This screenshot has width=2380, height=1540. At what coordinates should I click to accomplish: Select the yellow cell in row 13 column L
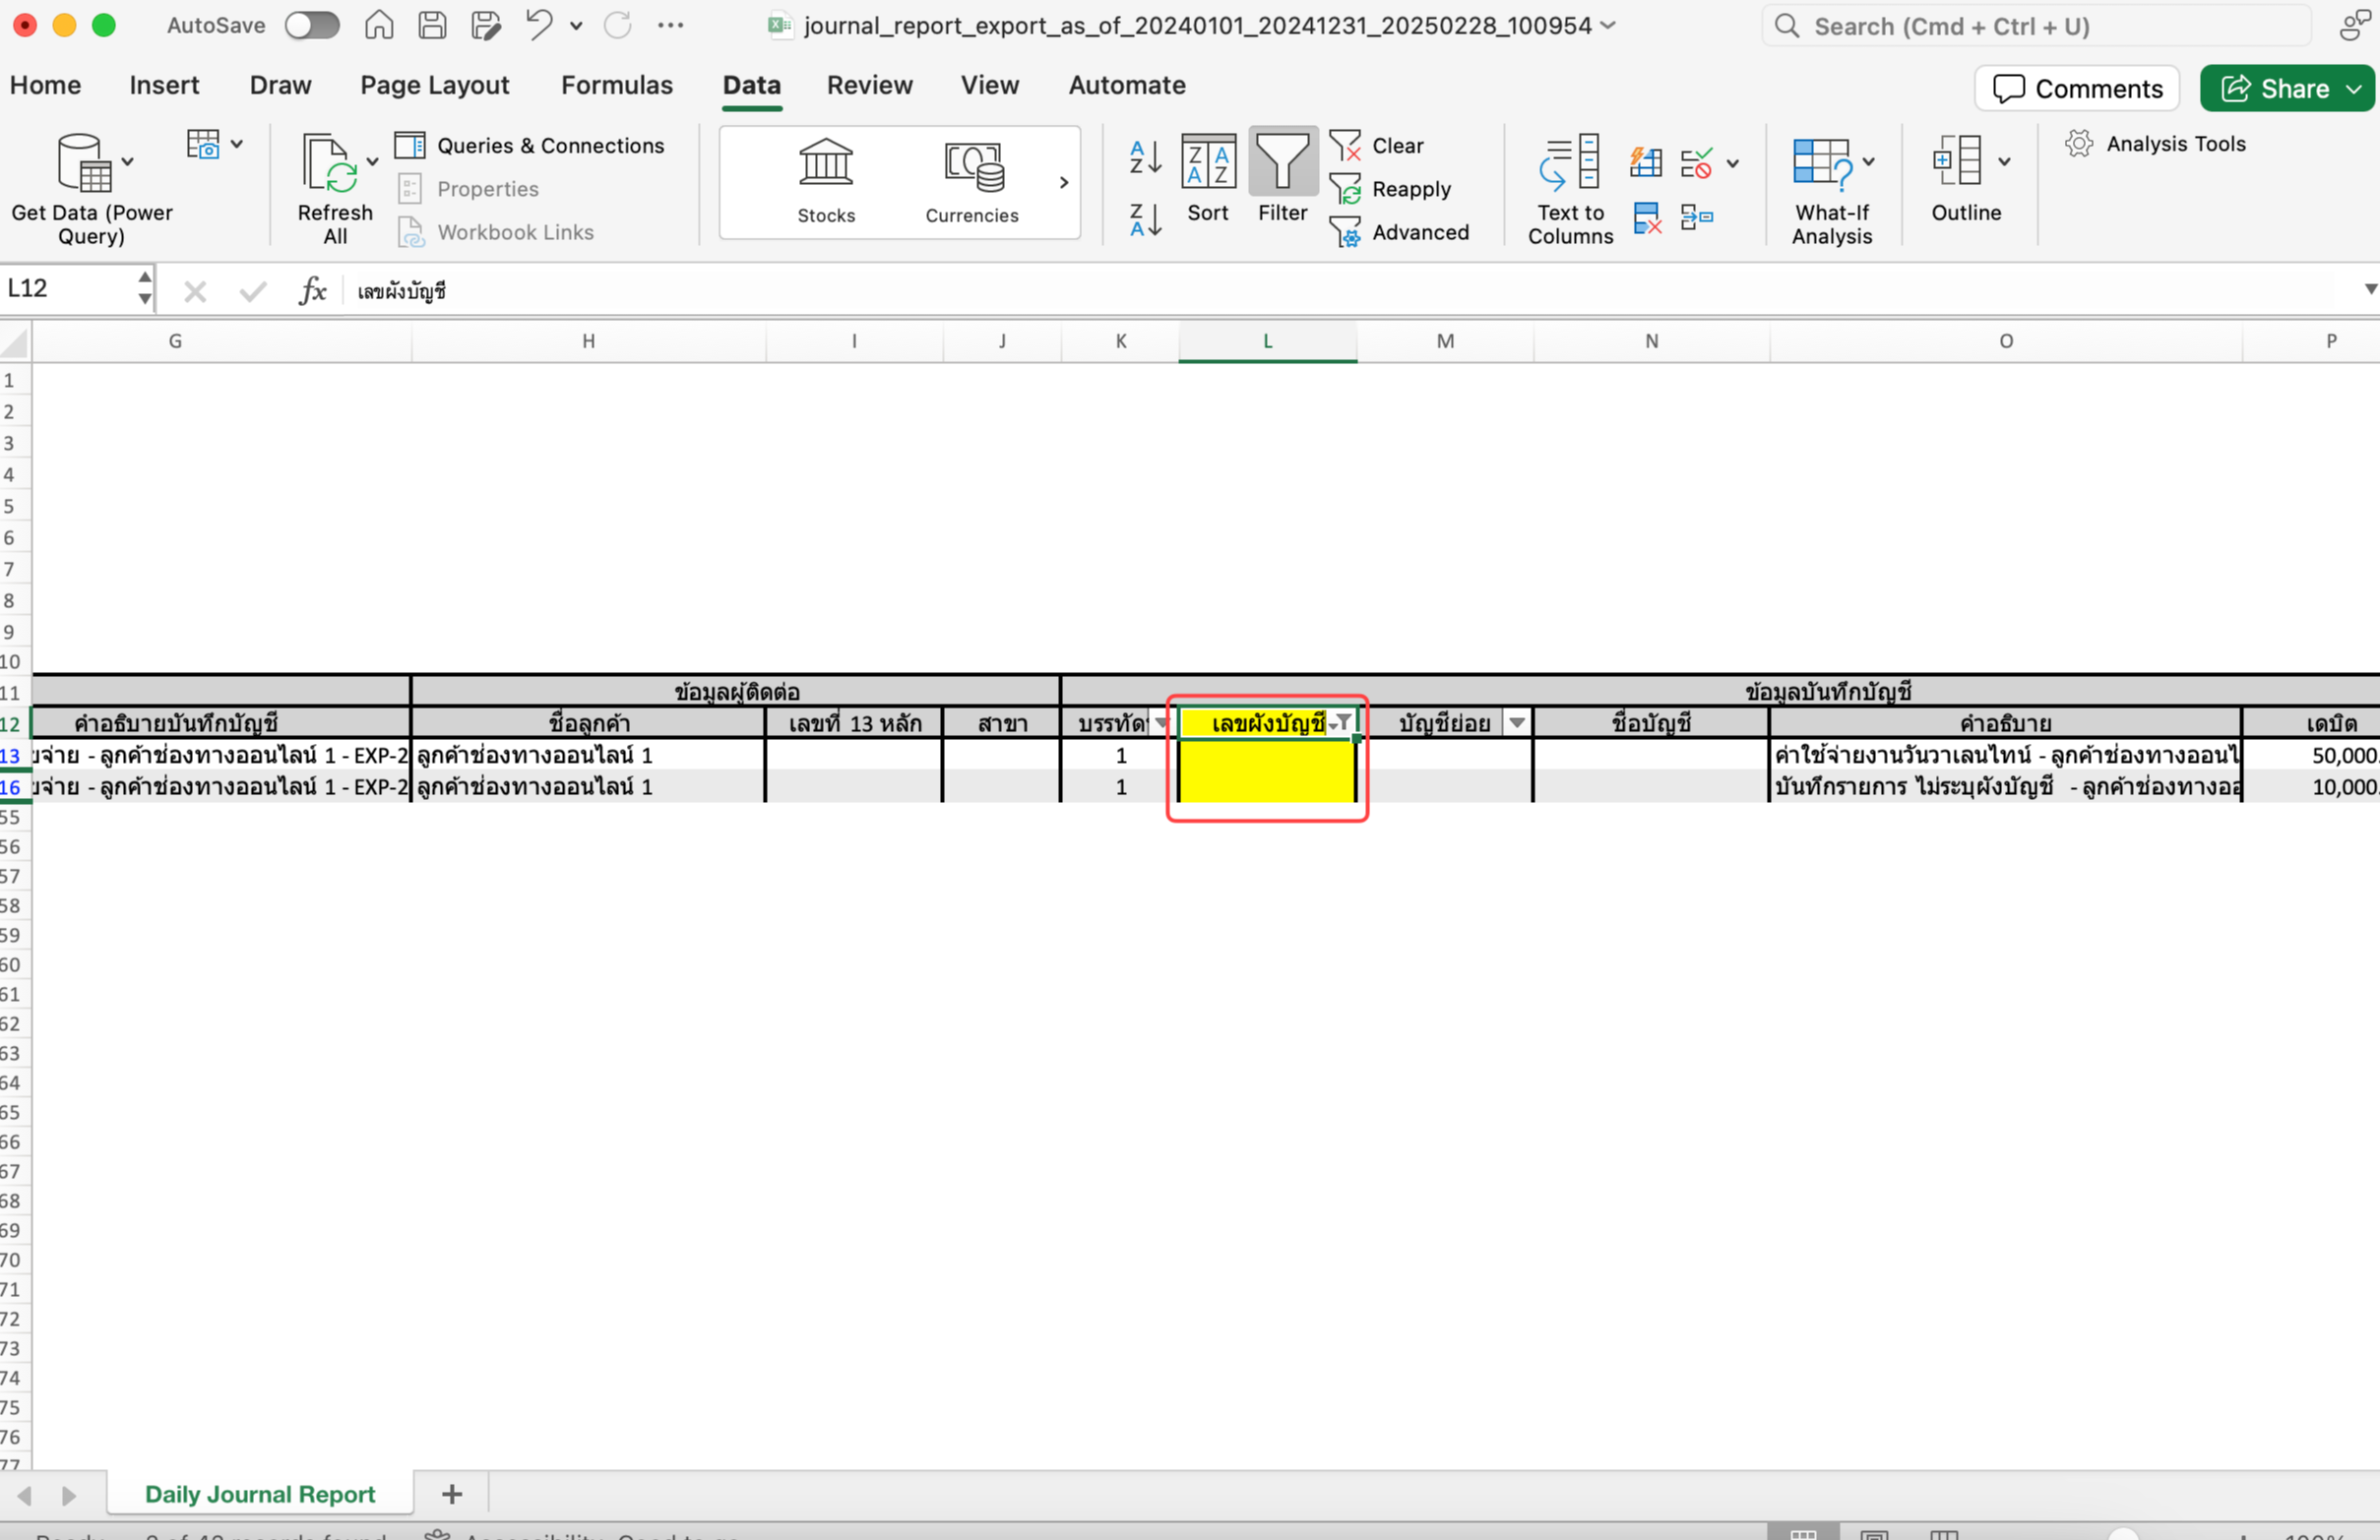tap(1267, 755)
